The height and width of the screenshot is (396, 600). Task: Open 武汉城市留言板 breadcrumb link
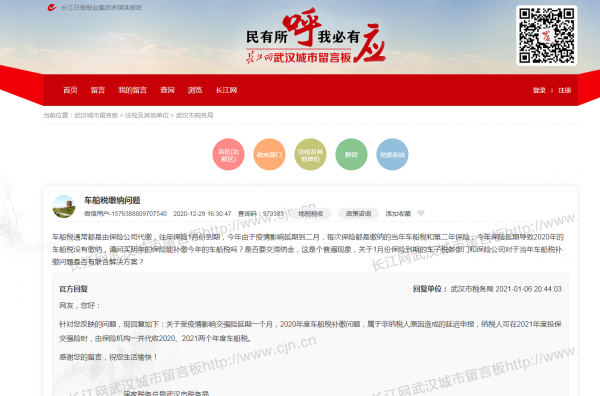pyautogui.click(x=96, y=115)
